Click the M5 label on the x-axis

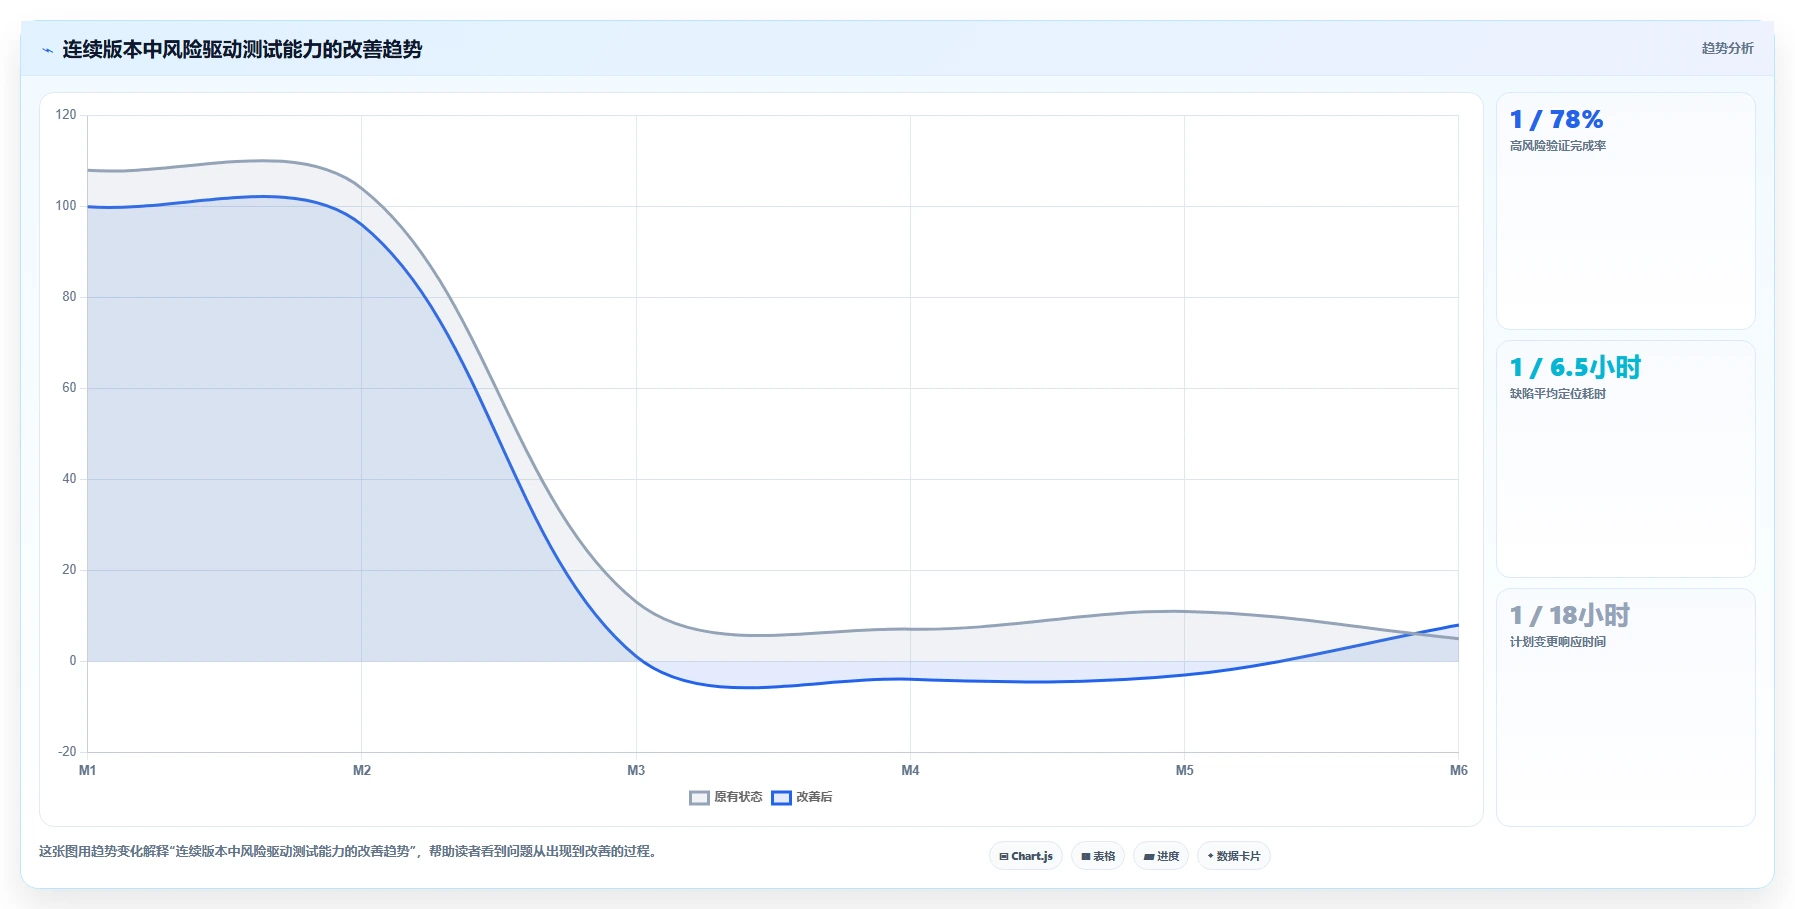[x=1184, y=770]
